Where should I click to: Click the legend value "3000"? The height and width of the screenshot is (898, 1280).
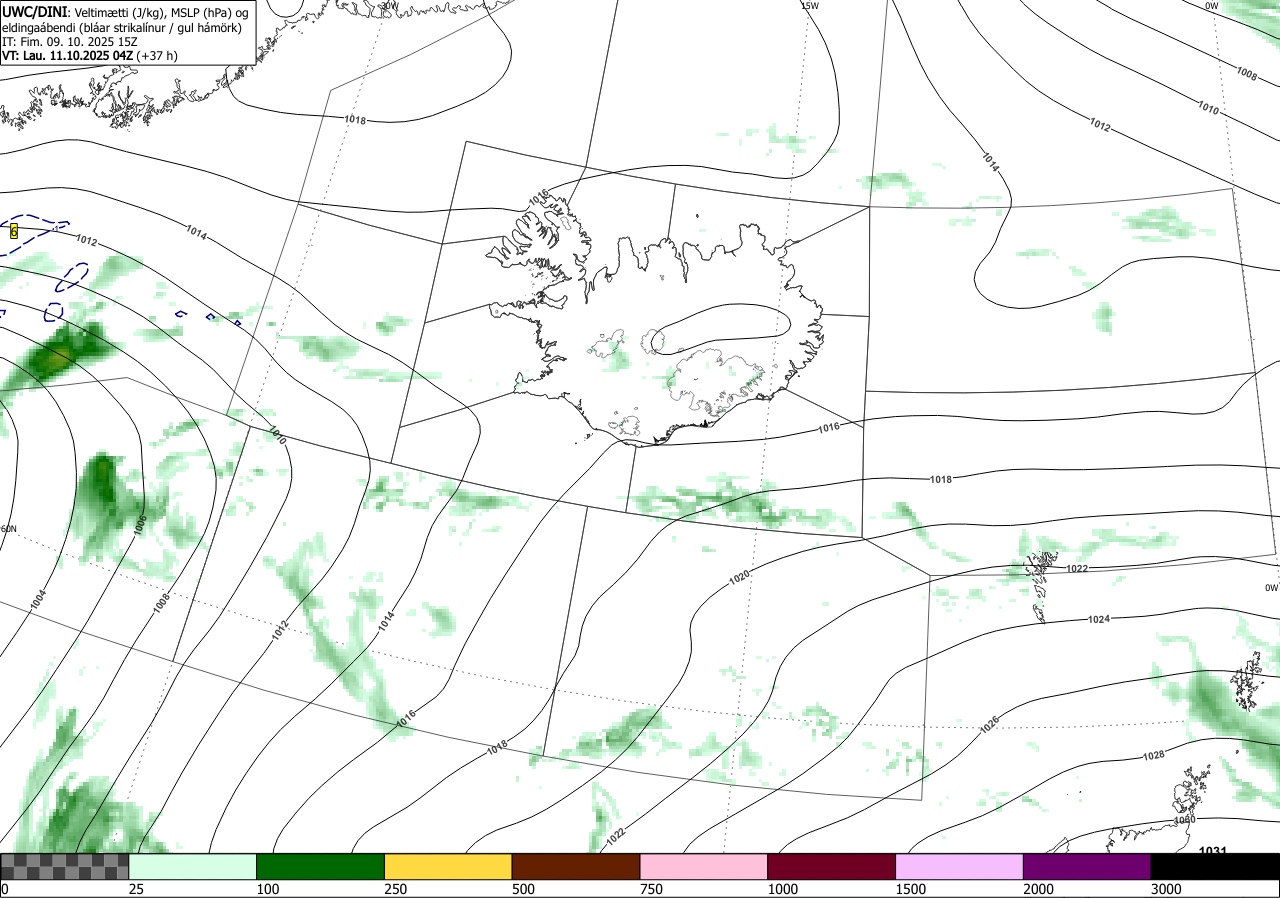coord(1166,889)
